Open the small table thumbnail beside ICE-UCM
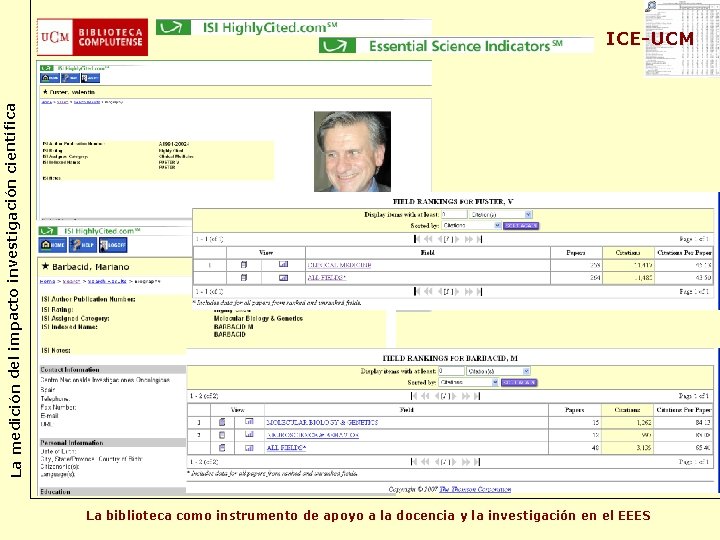 (x=682, y=39)
